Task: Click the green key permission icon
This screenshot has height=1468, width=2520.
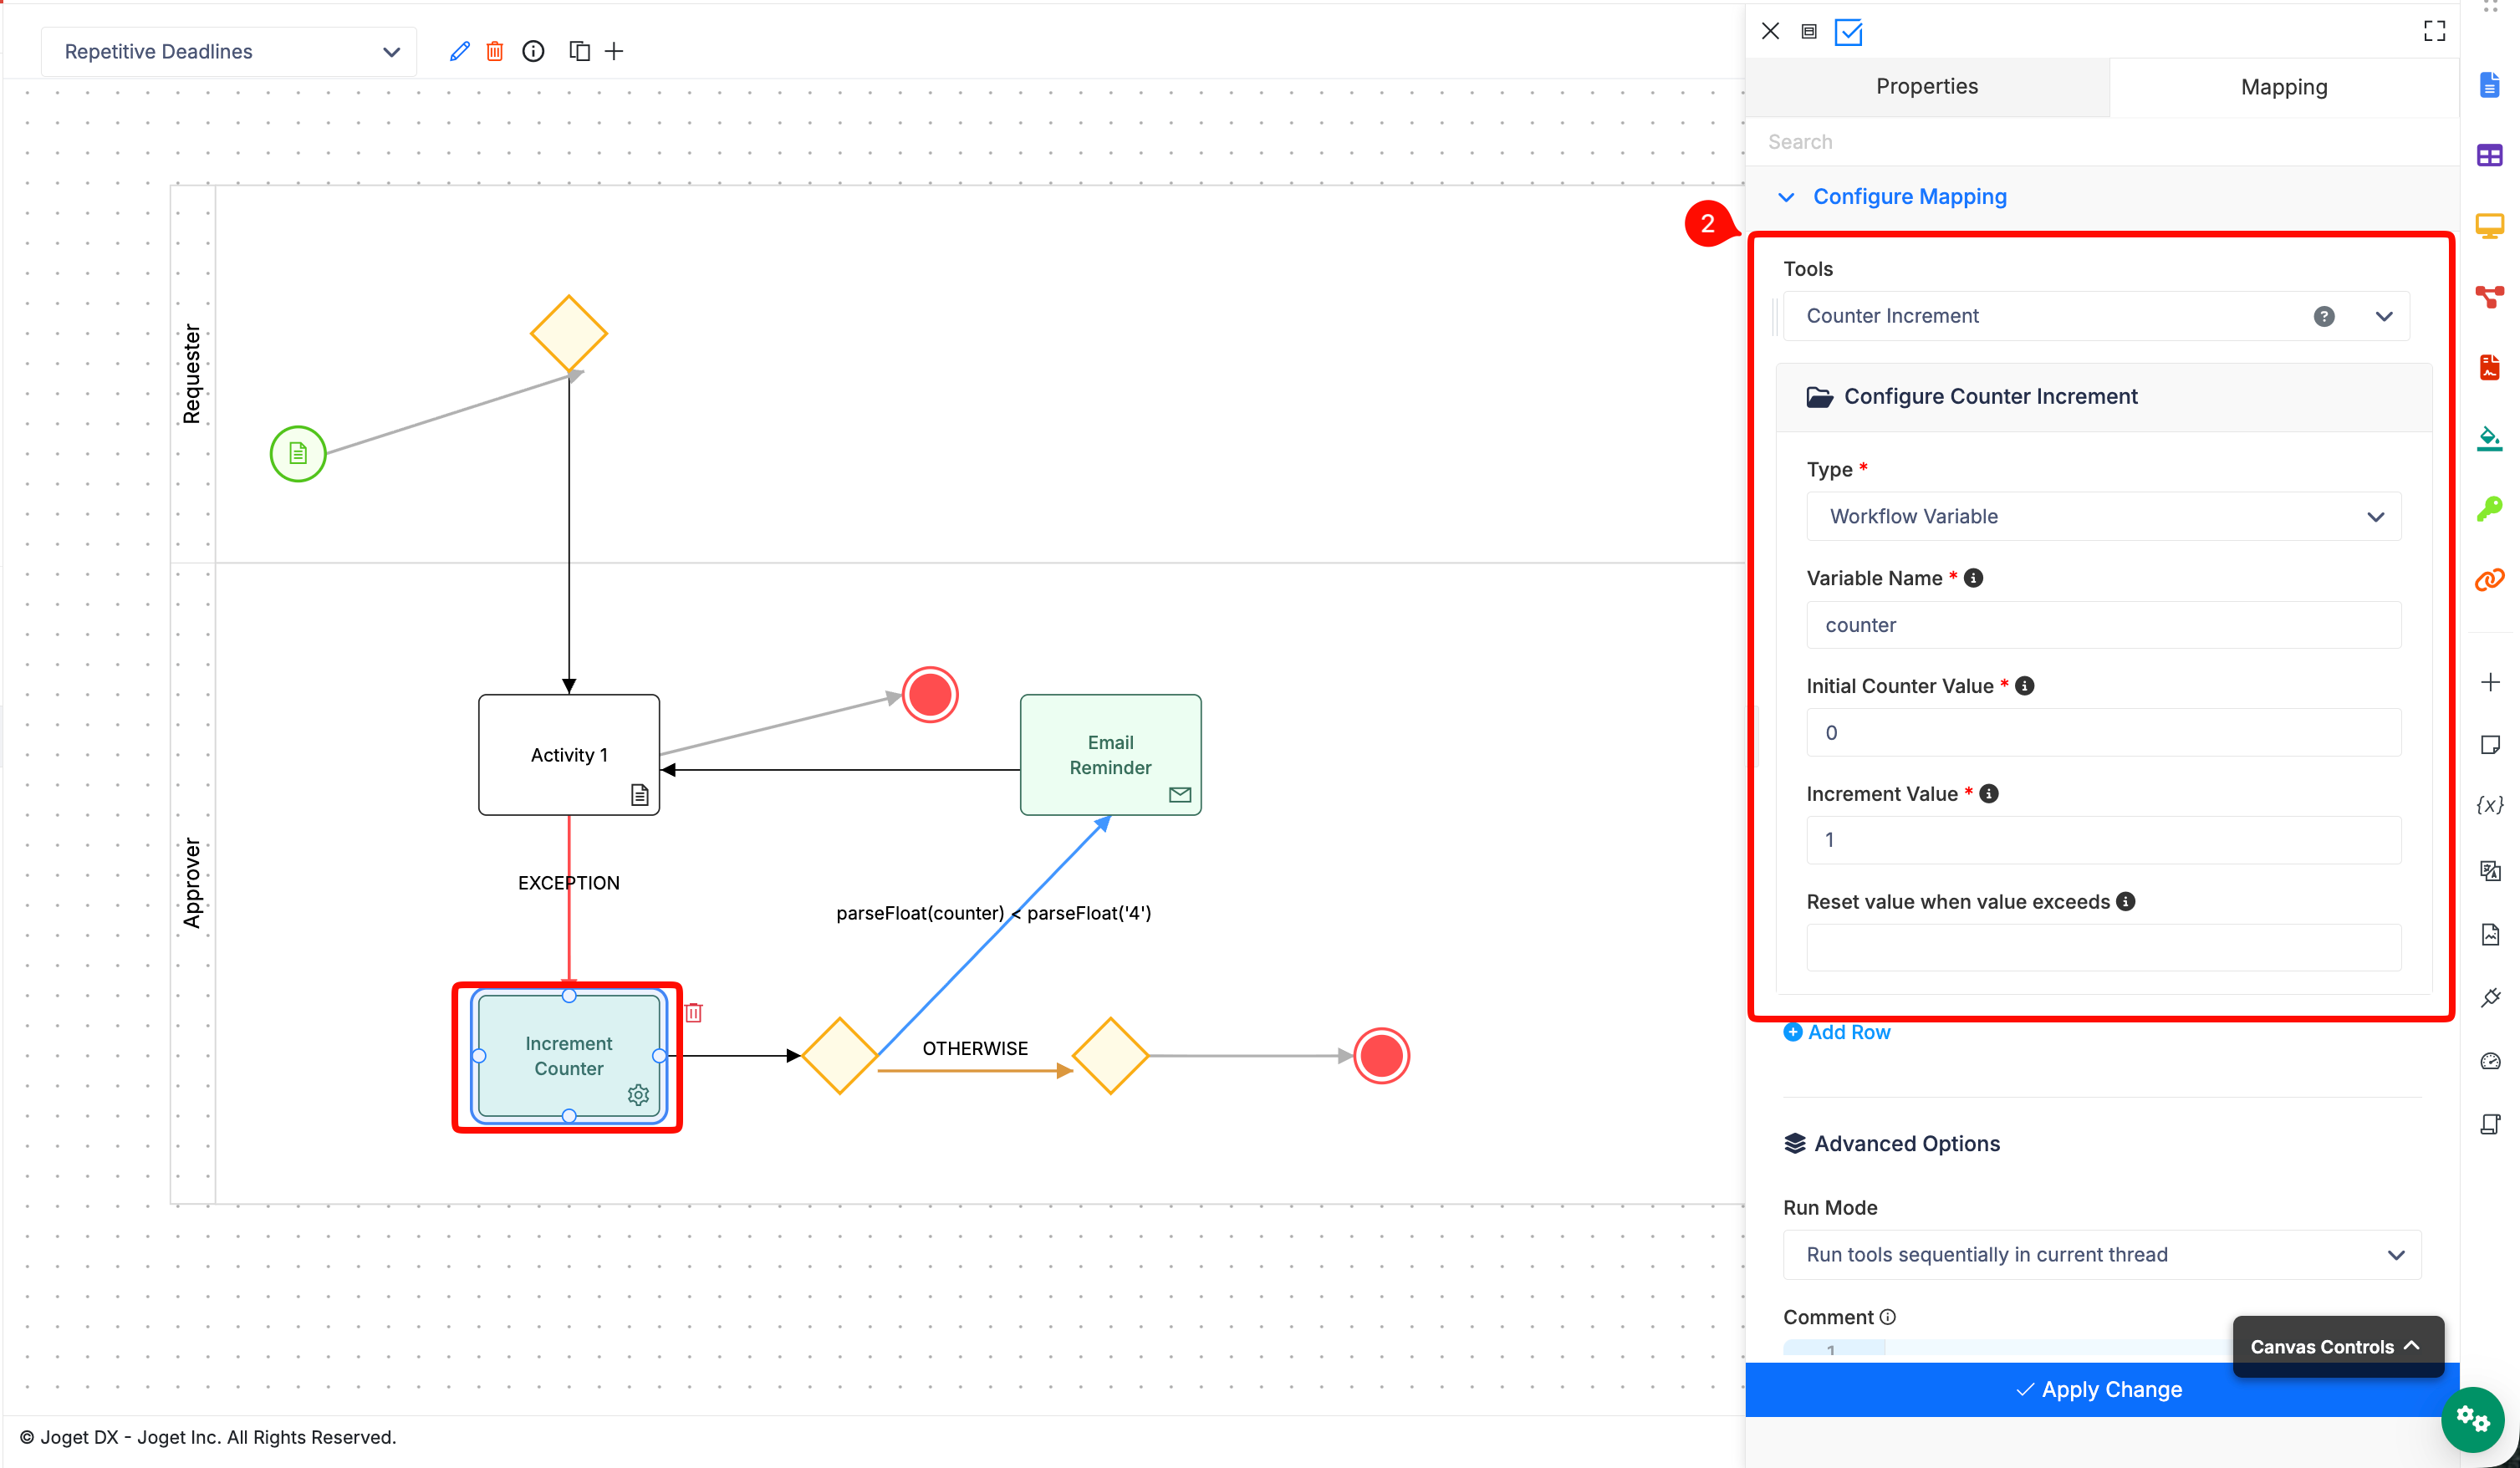Action: click(2489, 509)
